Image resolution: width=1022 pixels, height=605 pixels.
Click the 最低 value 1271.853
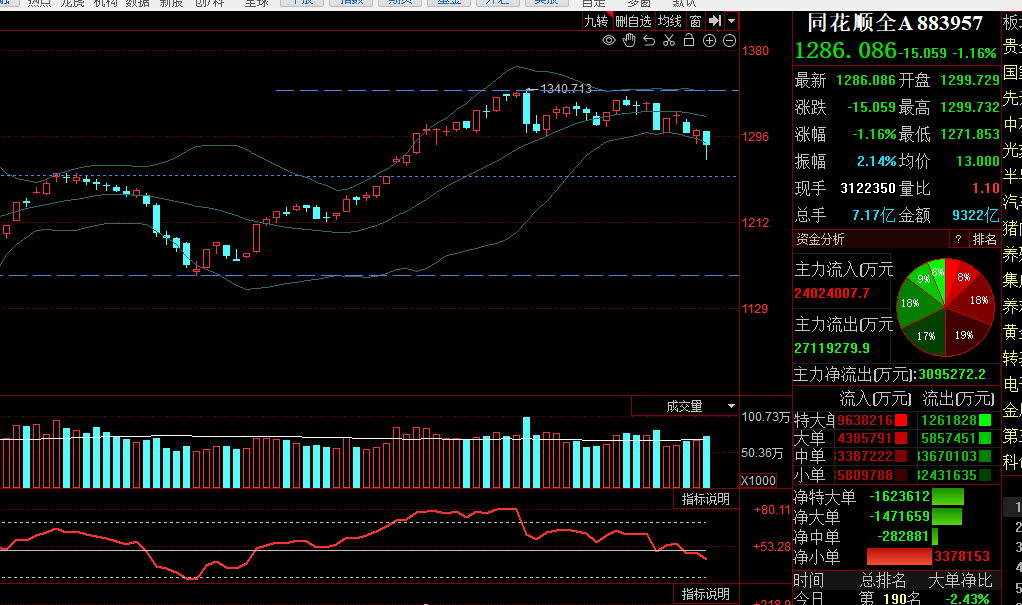coord(970,134)
